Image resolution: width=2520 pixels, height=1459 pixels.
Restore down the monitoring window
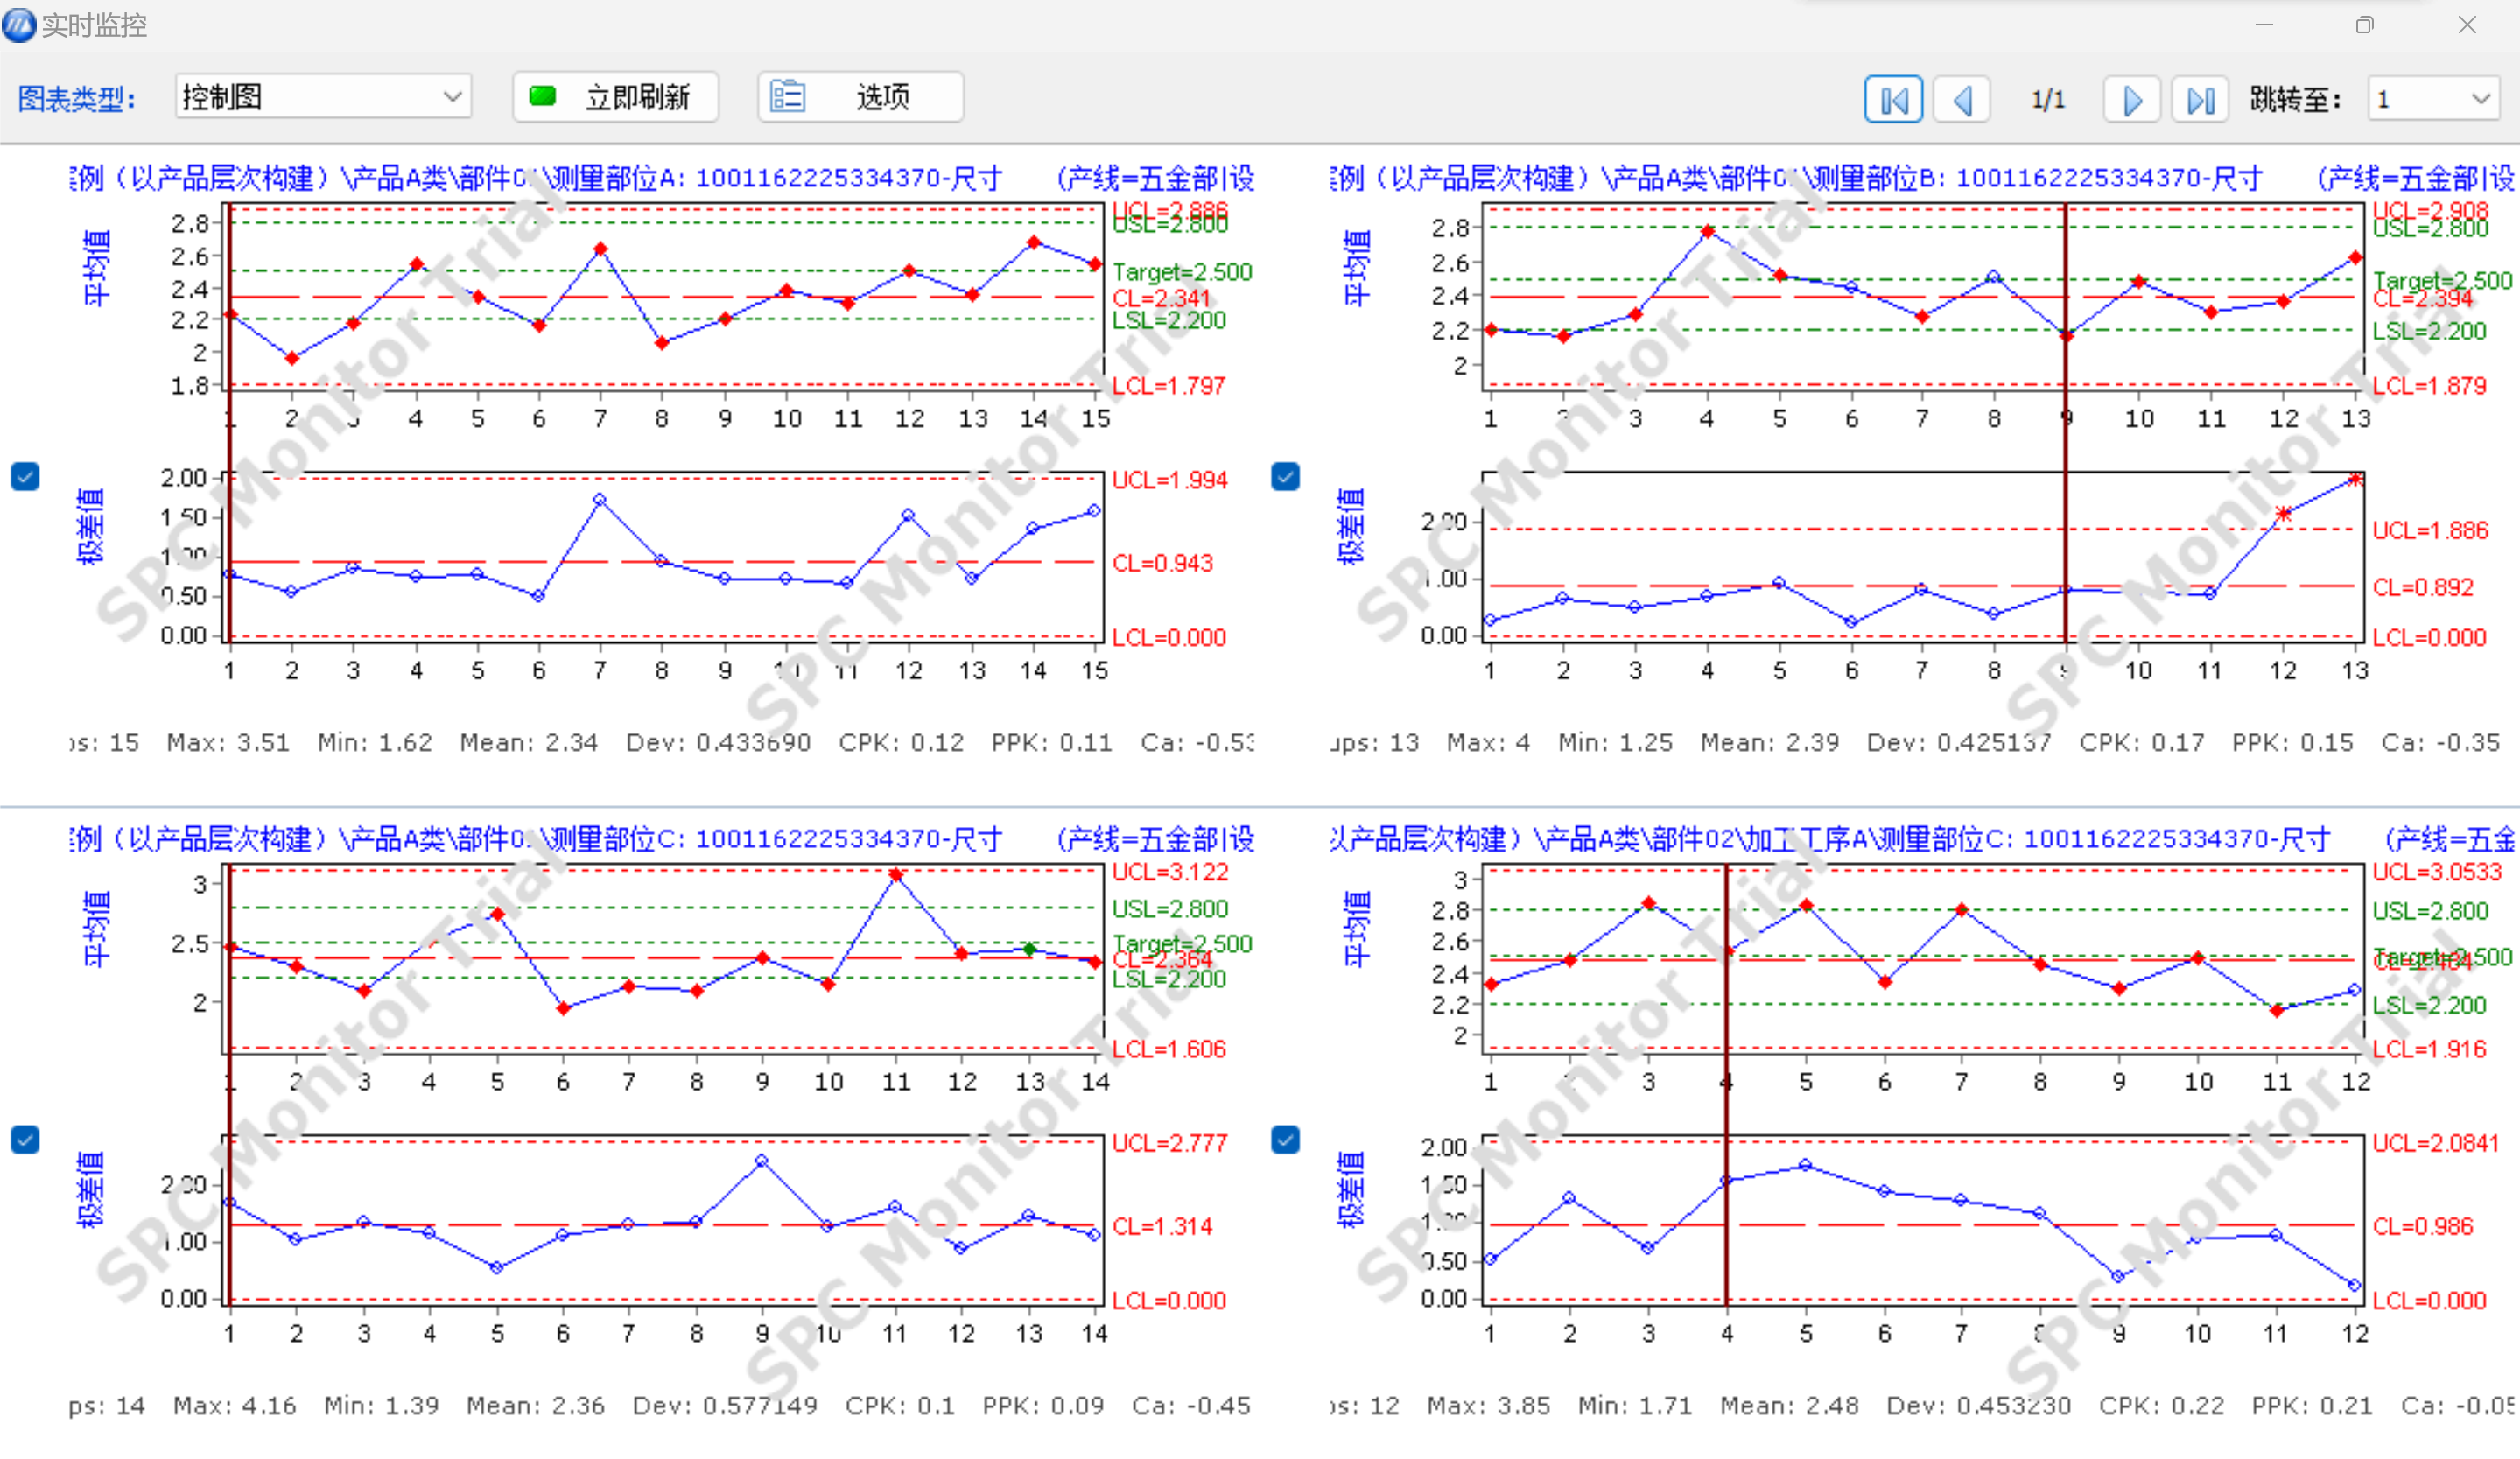[2364, 25]
